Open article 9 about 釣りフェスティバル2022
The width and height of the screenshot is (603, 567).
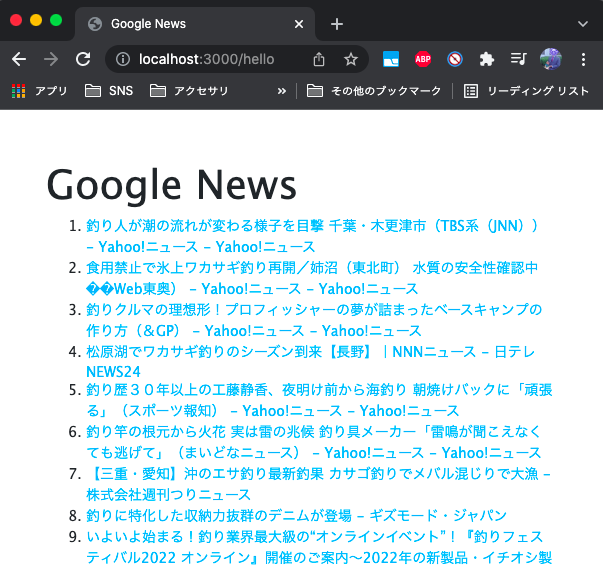(x=319, y=547)
